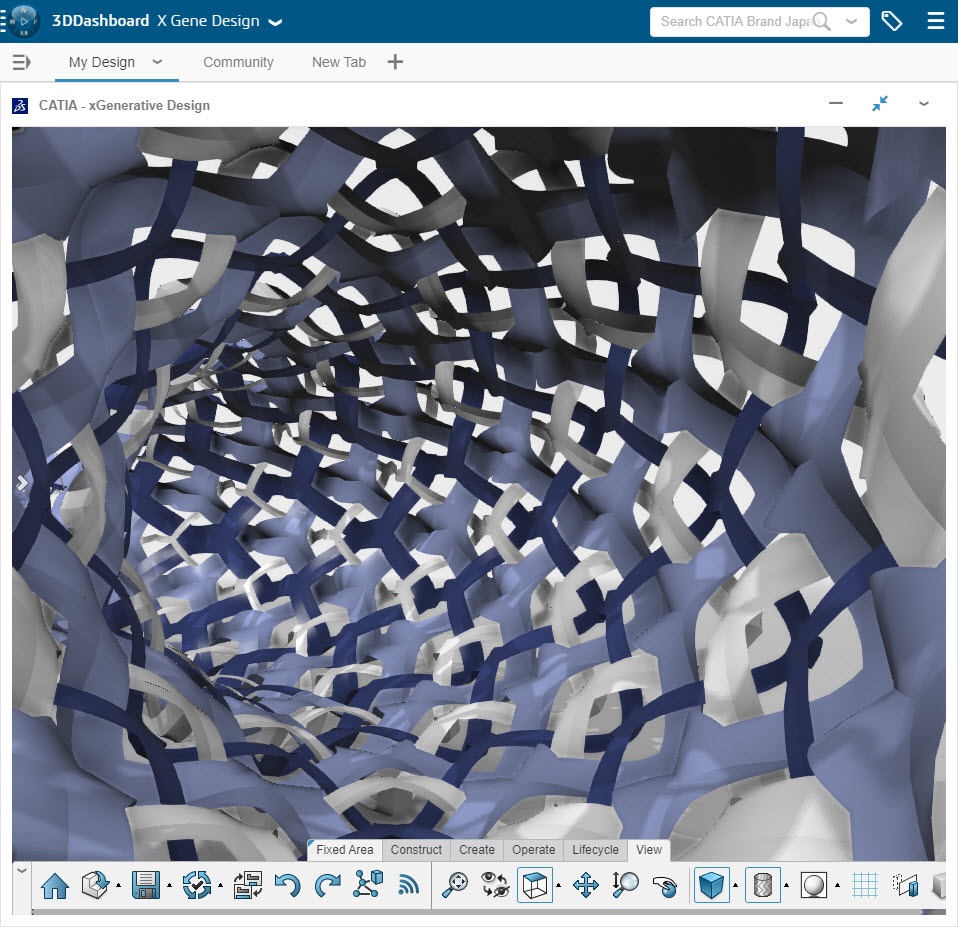Open the dropdown beside the Save icon
Viewport: 958px width, 927px height.
pos(169,885)
